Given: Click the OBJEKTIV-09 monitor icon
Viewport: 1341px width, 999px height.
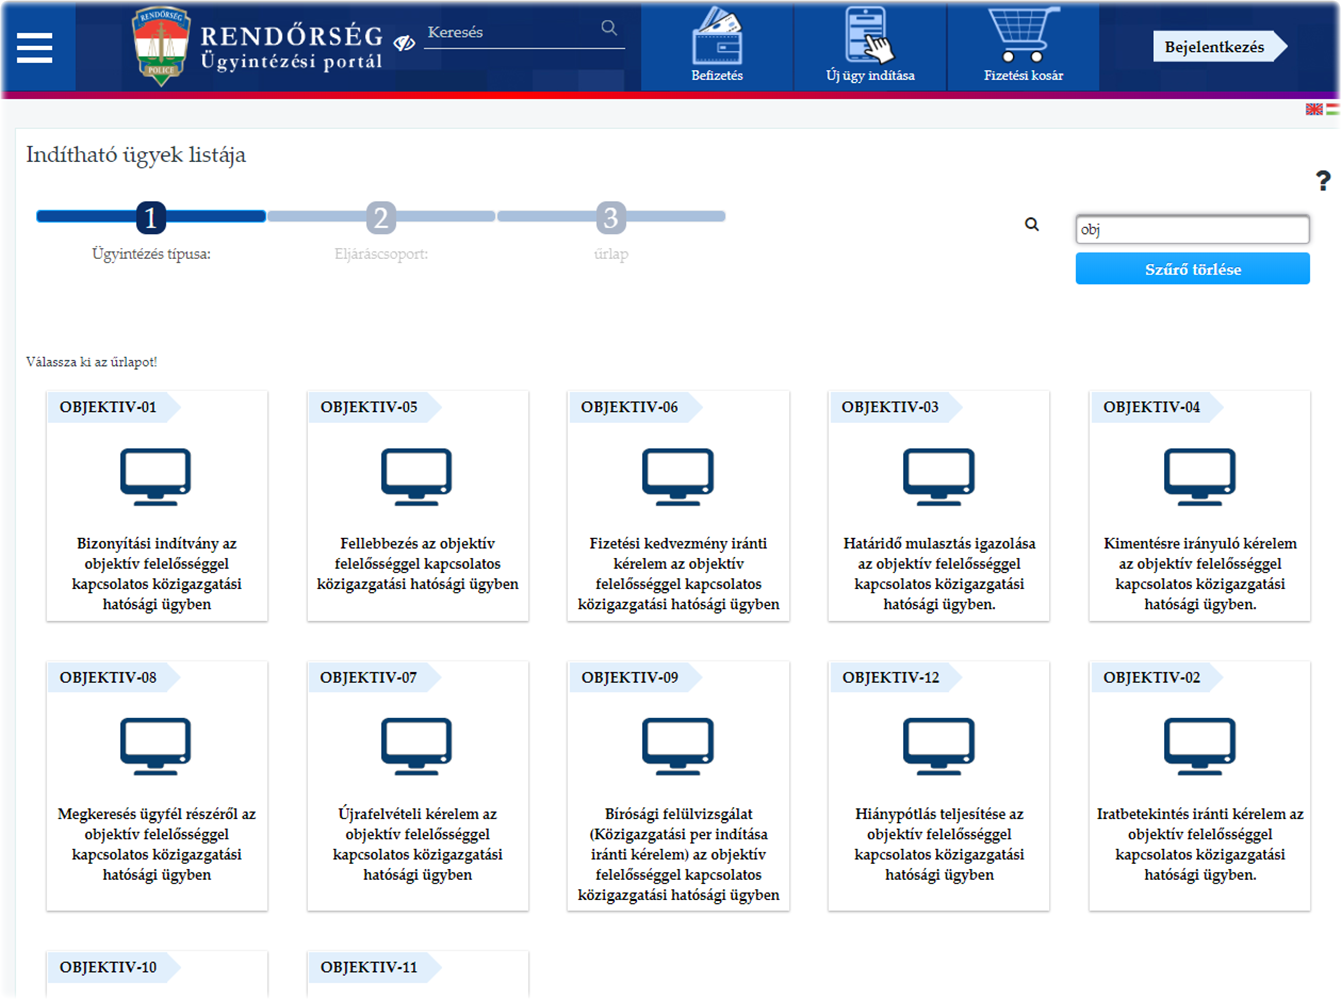Looking at the screenshot, I should point(678,746).
